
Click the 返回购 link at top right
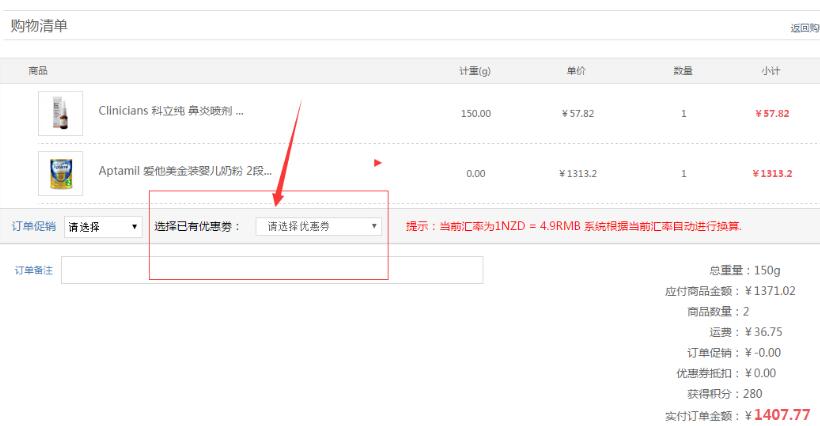pyautogui.click(x=805, y=28)
